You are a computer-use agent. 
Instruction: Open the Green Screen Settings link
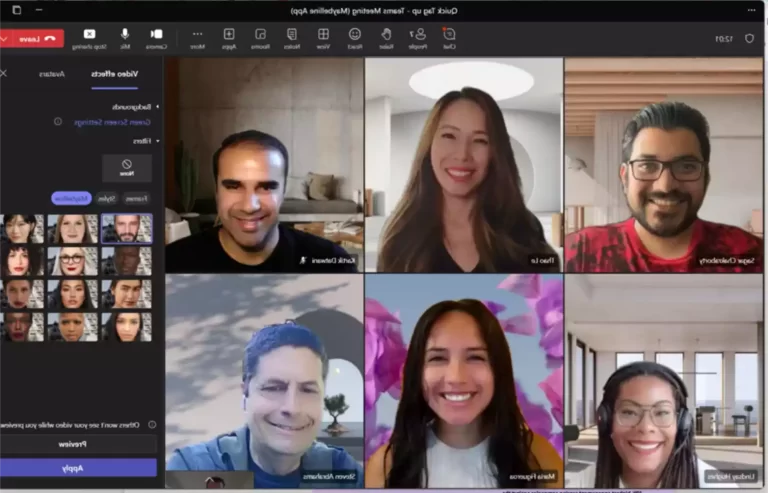coord(112,122)
